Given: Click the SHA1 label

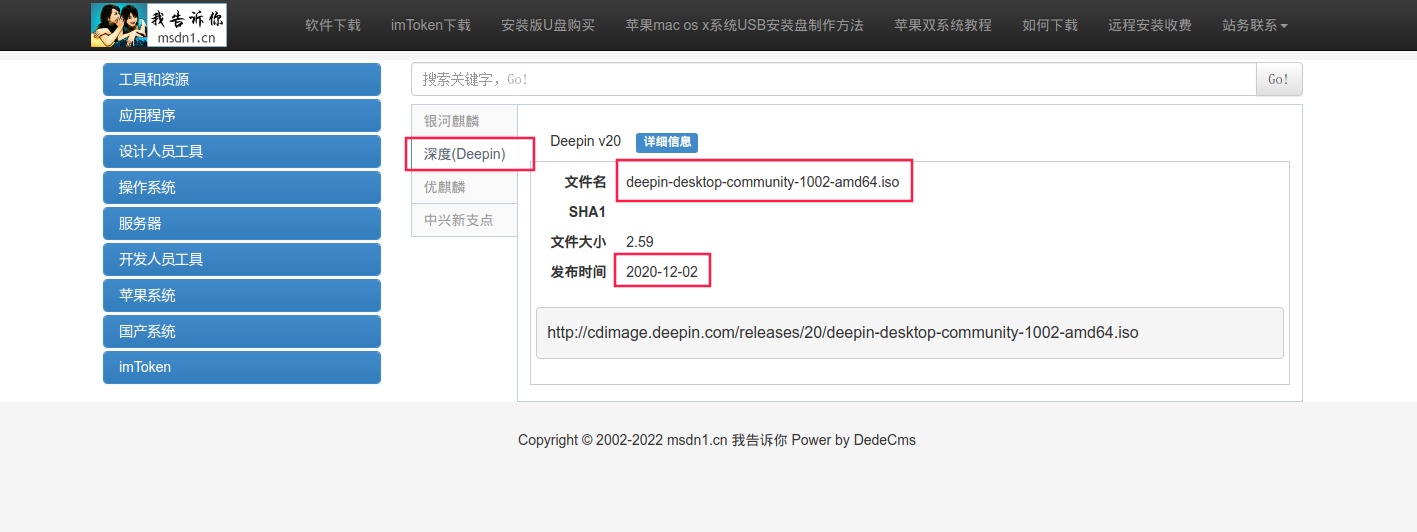Looking at the screenshot, I should (x=587, y=212).
